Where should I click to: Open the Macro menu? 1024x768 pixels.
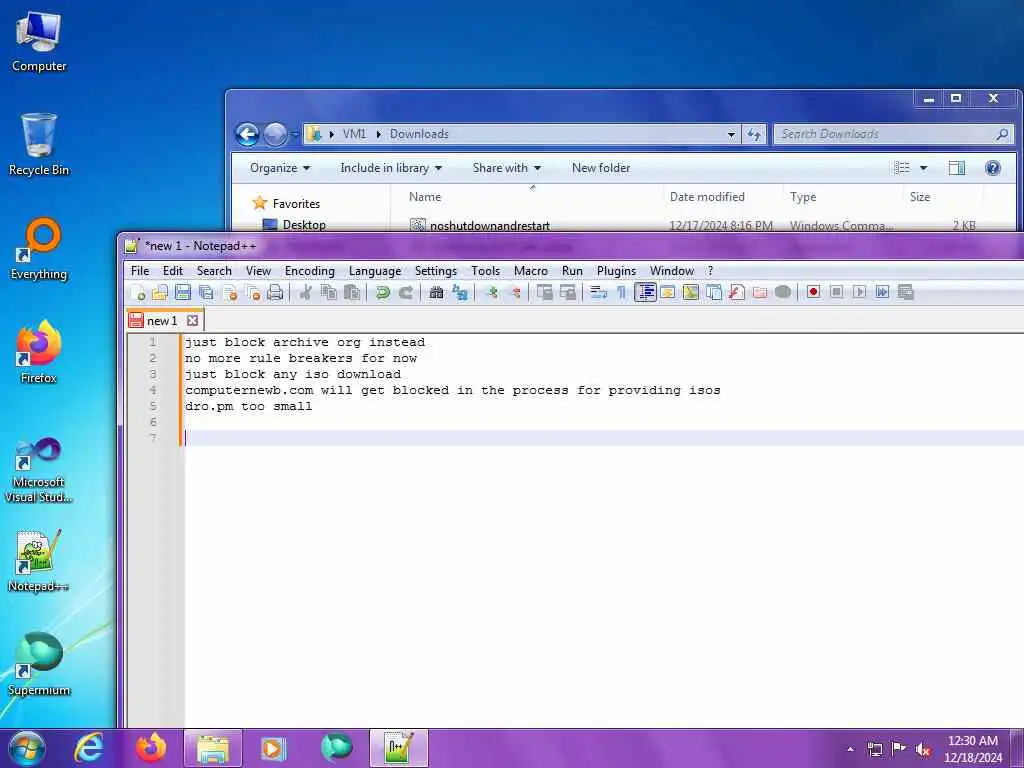coord(530,270)
